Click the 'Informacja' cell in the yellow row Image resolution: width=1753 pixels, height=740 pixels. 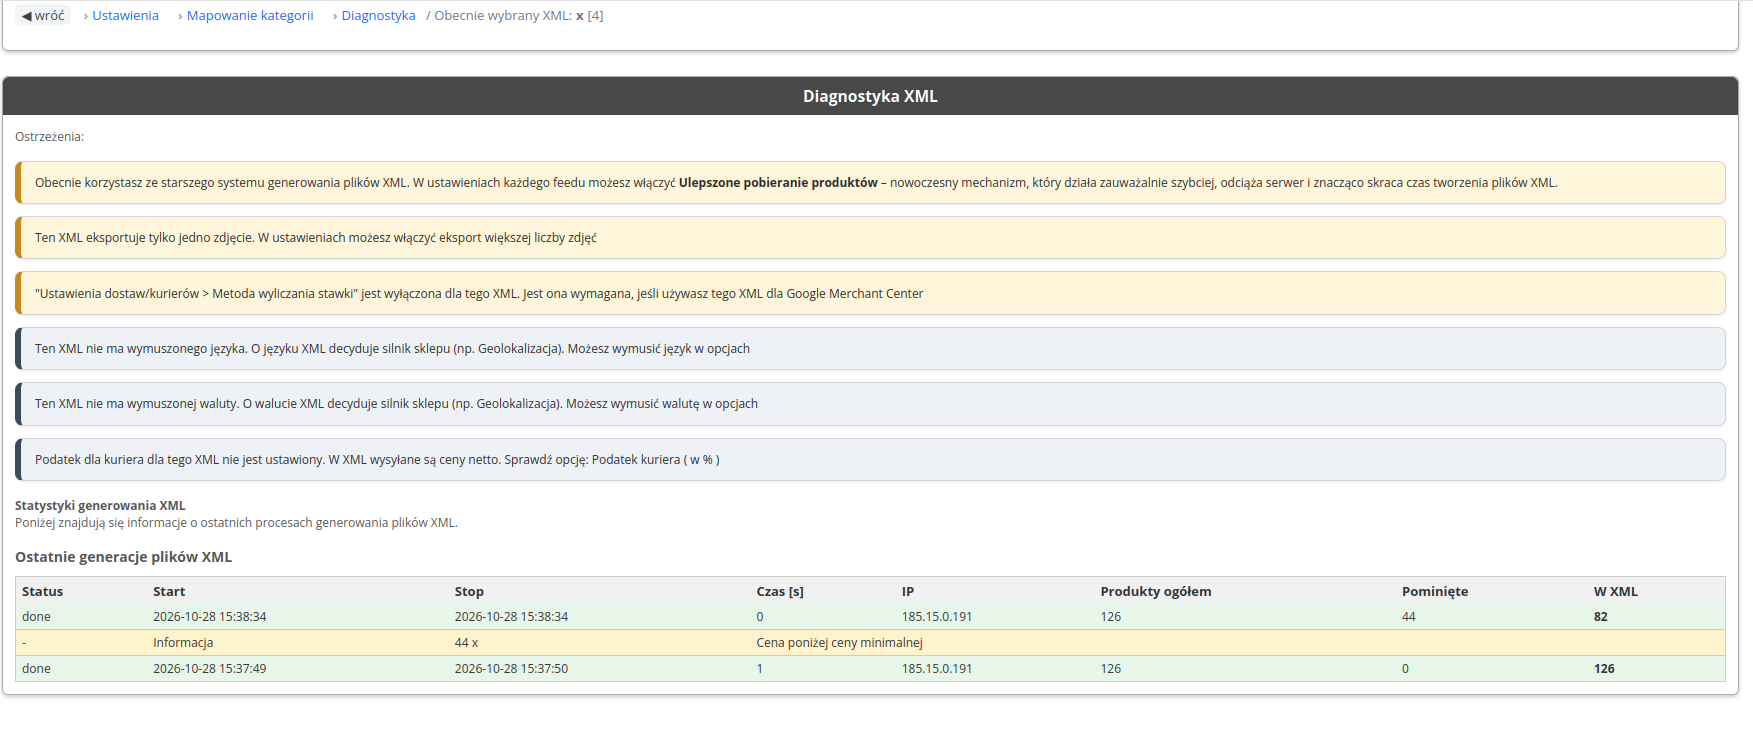183,643
